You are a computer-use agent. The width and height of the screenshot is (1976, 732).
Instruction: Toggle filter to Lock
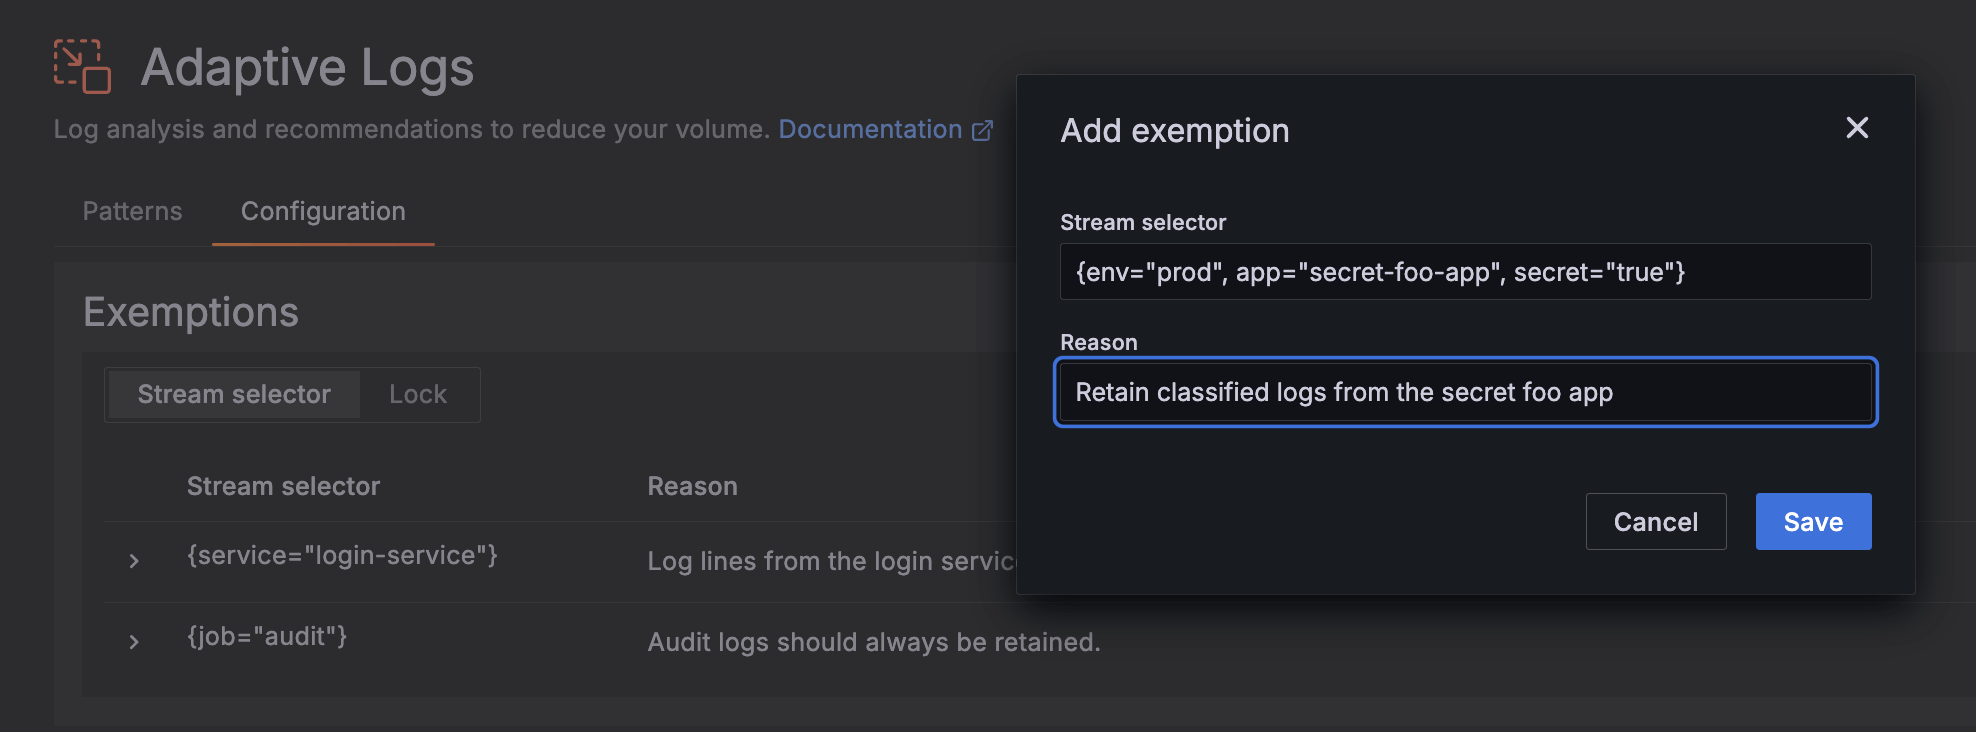point(418,394)
